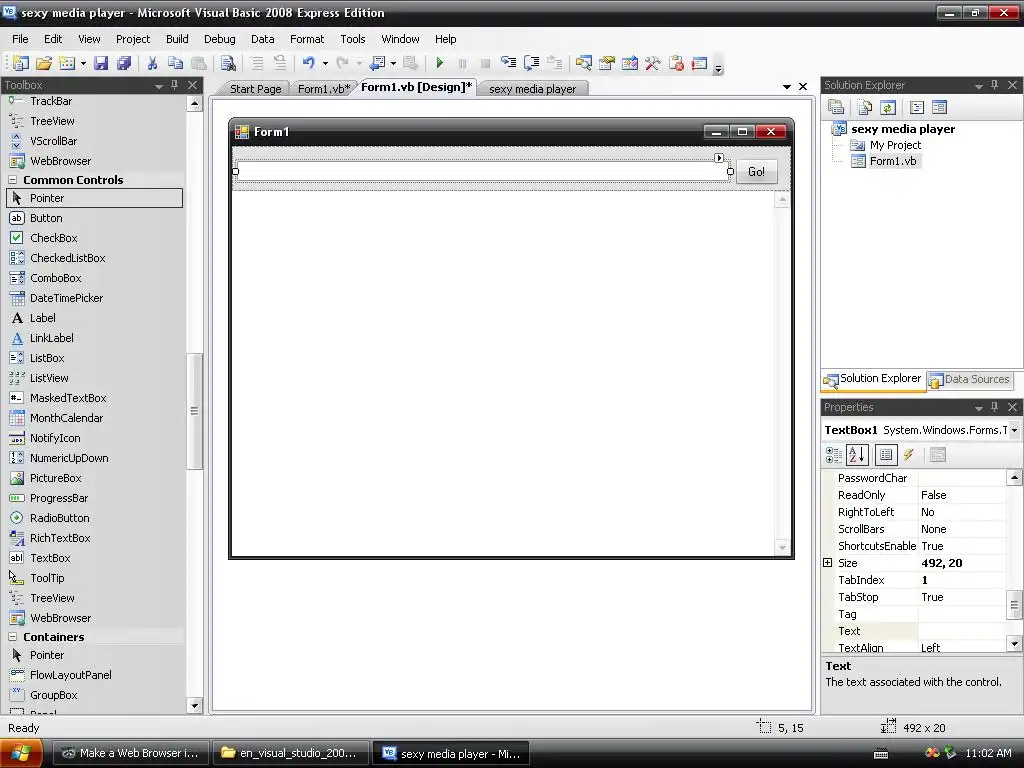This screenshot has width=1024, height=768.
Task: Click the Properties grid scroll up arrow
Action: tap(1014, 477)
